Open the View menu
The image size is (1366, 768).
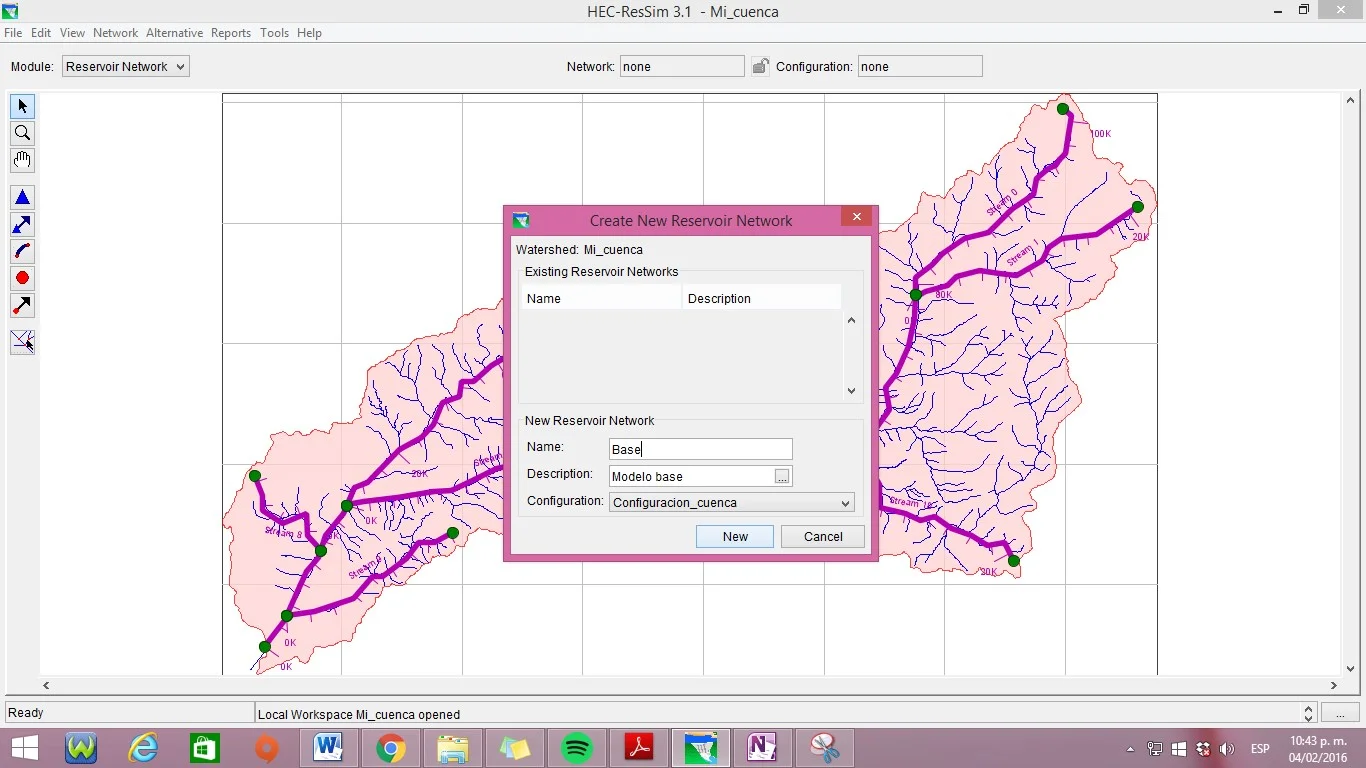click(x=72, y=33)
